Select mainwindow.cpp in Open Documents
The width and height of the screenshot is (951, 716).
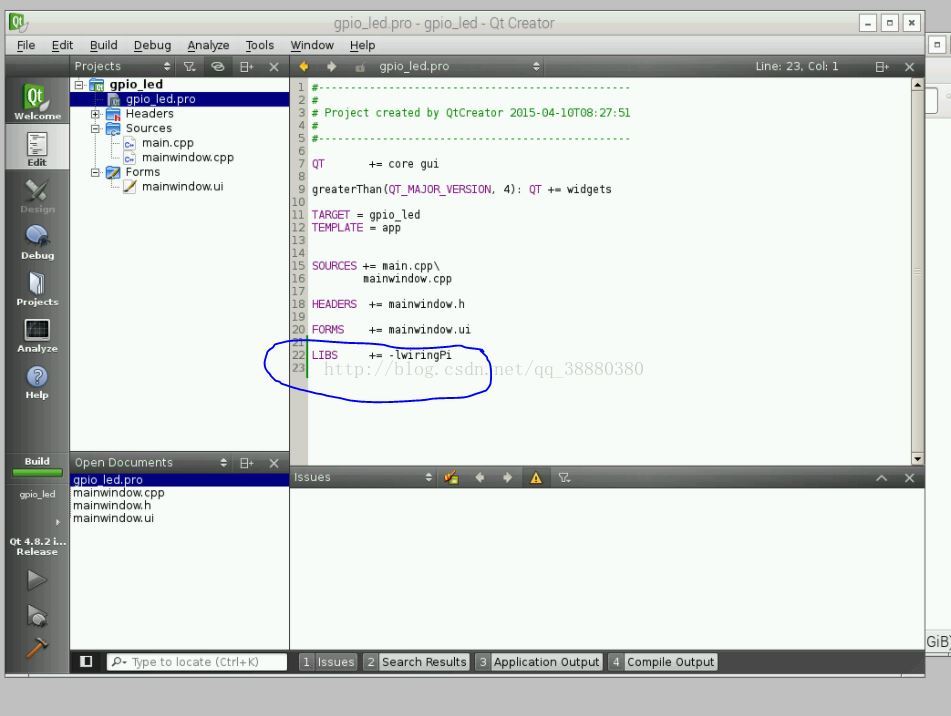point(119,492)
